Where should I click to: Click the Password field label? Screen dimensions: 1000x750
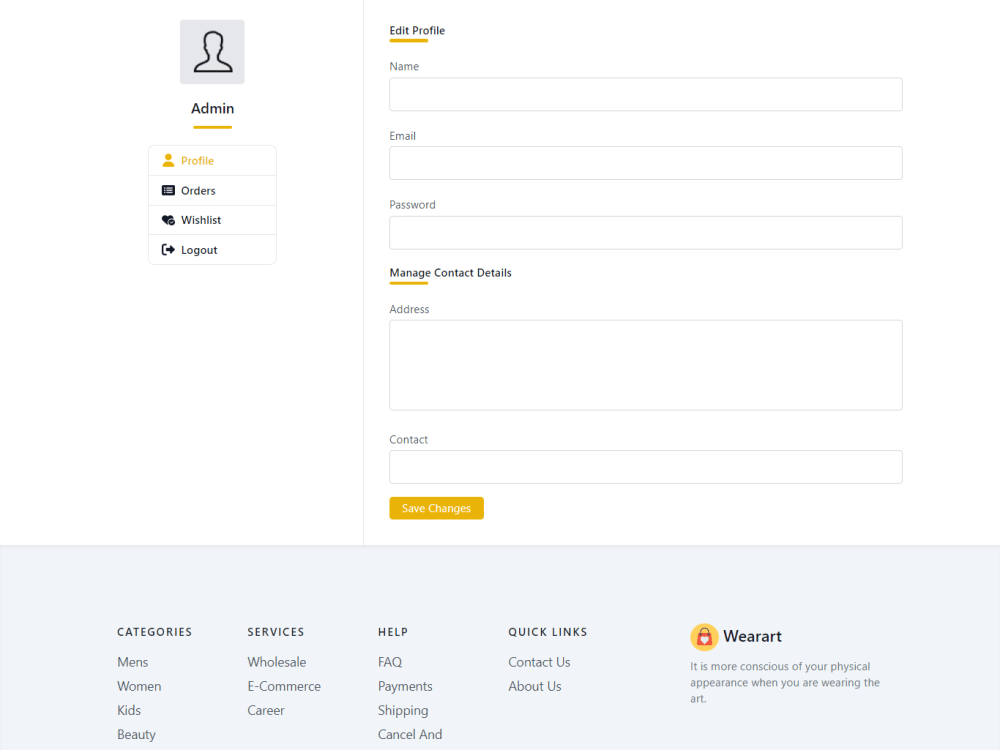(413, 205)
